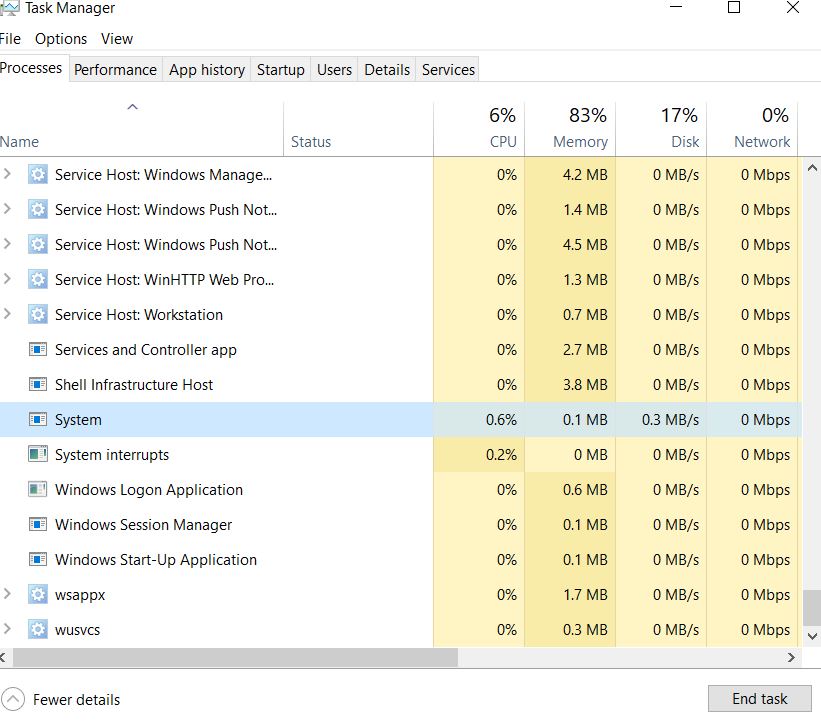Expand the Service Host: WinHTTP Web Proxy entry
Screen dimensions: 821x725
pos(10,279)
